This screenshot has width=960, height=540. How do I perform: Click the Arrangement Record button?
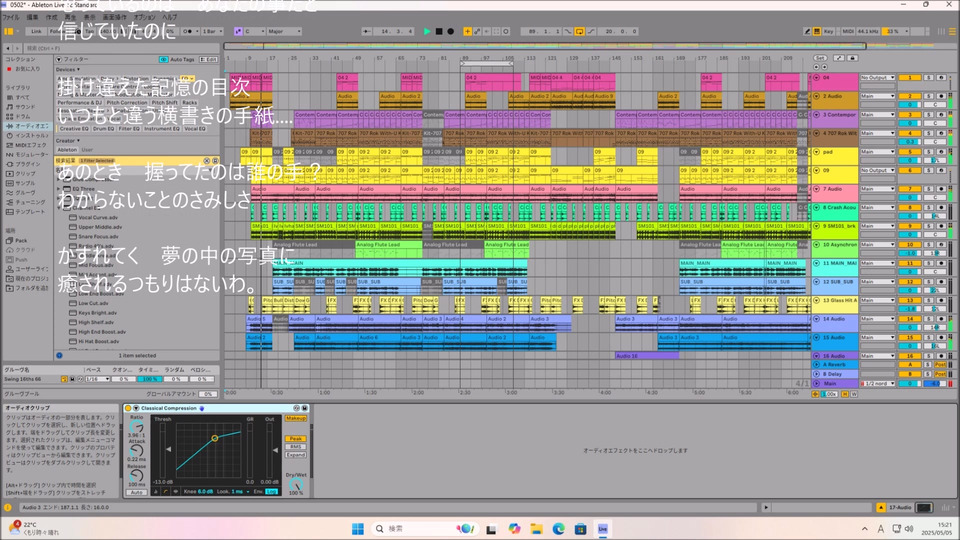click(x=451, y=31)
